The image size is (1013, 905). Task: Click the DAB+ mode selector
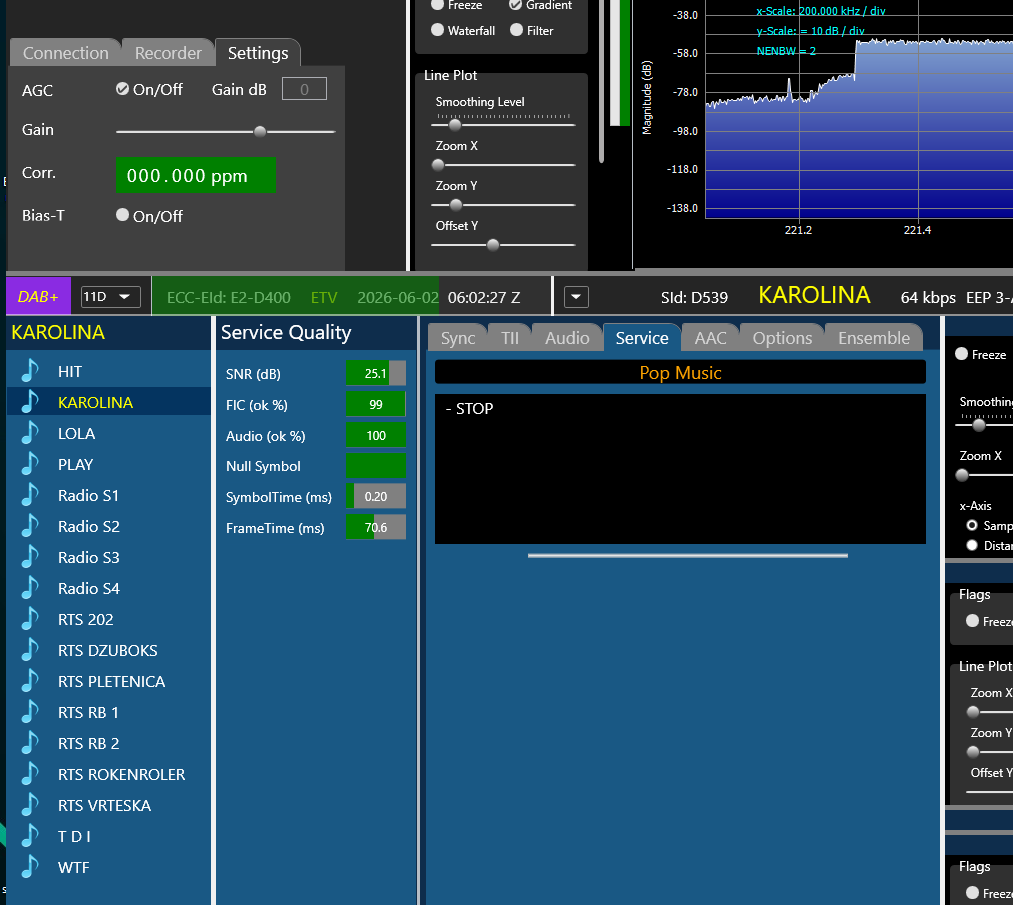tap(38, 296)
